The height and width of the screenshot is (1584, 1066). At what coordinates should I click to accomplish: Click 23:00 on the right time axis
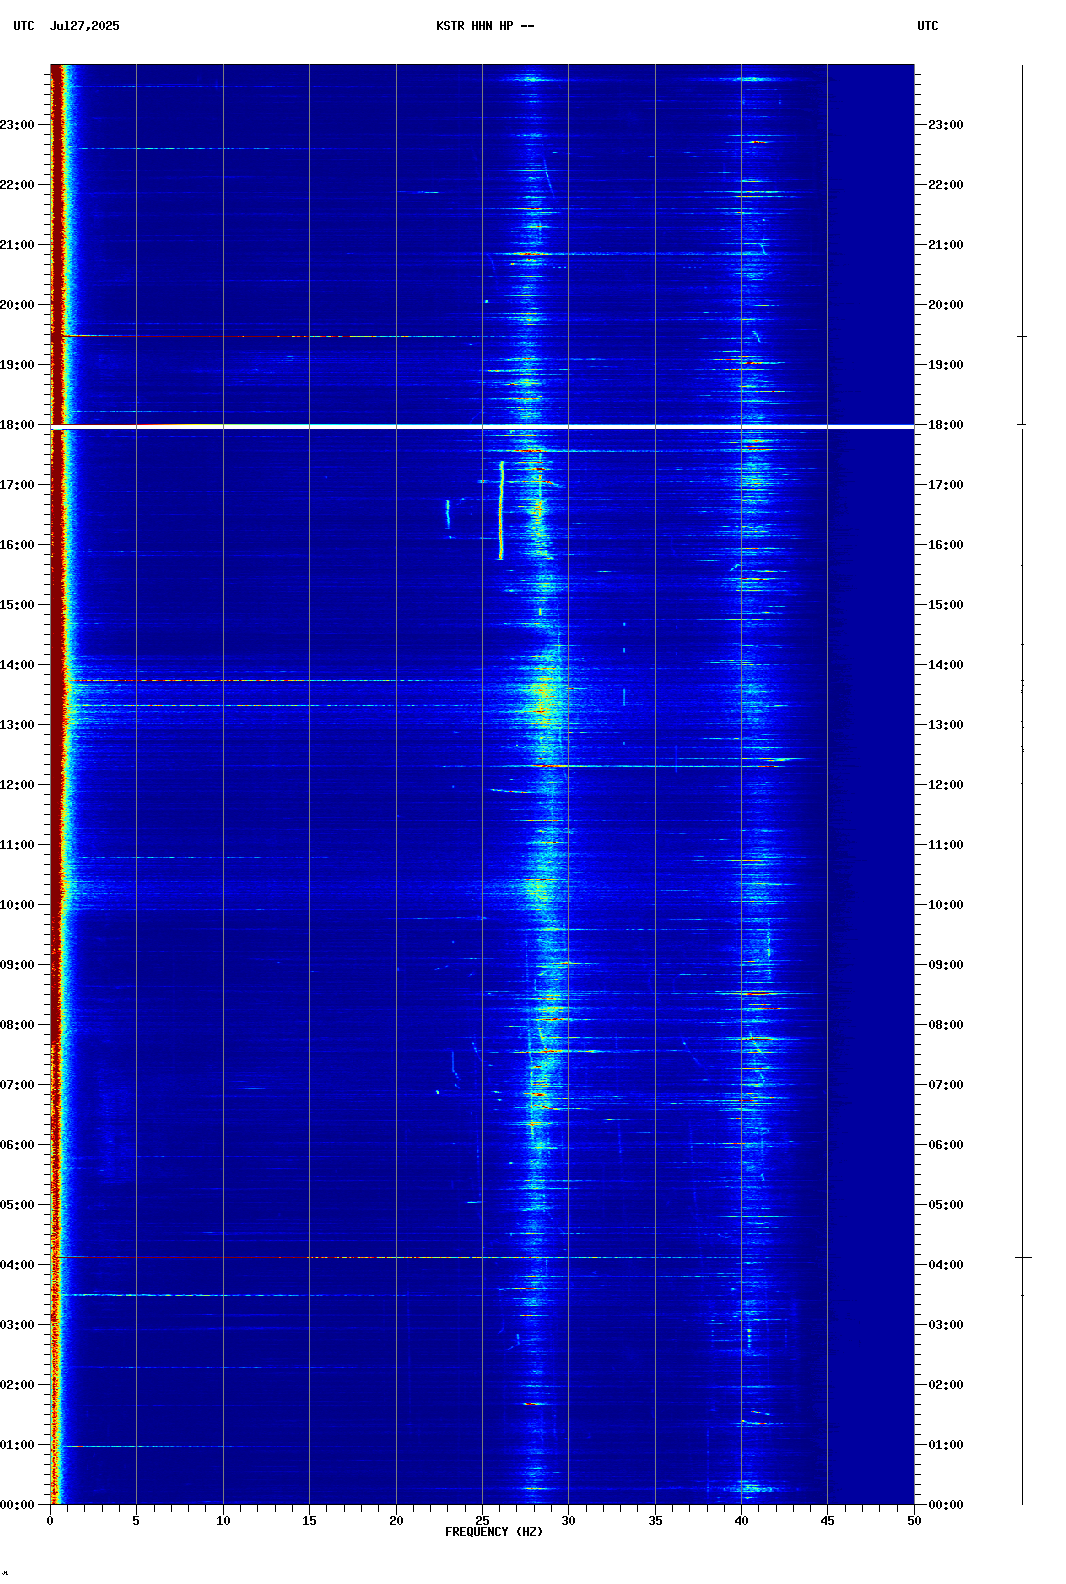pyautogui.click(x=946, y=125)
